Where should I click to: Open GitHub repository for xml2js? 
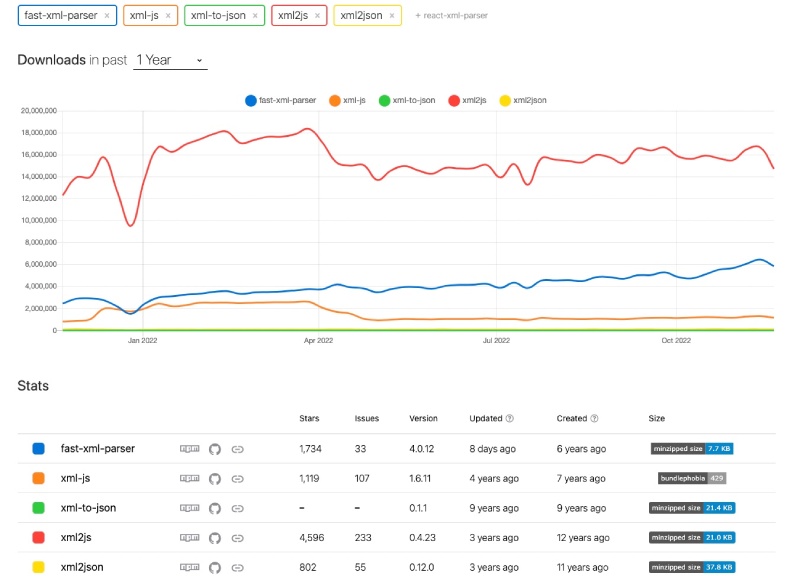pyautogui.click(x=213, y=537)
